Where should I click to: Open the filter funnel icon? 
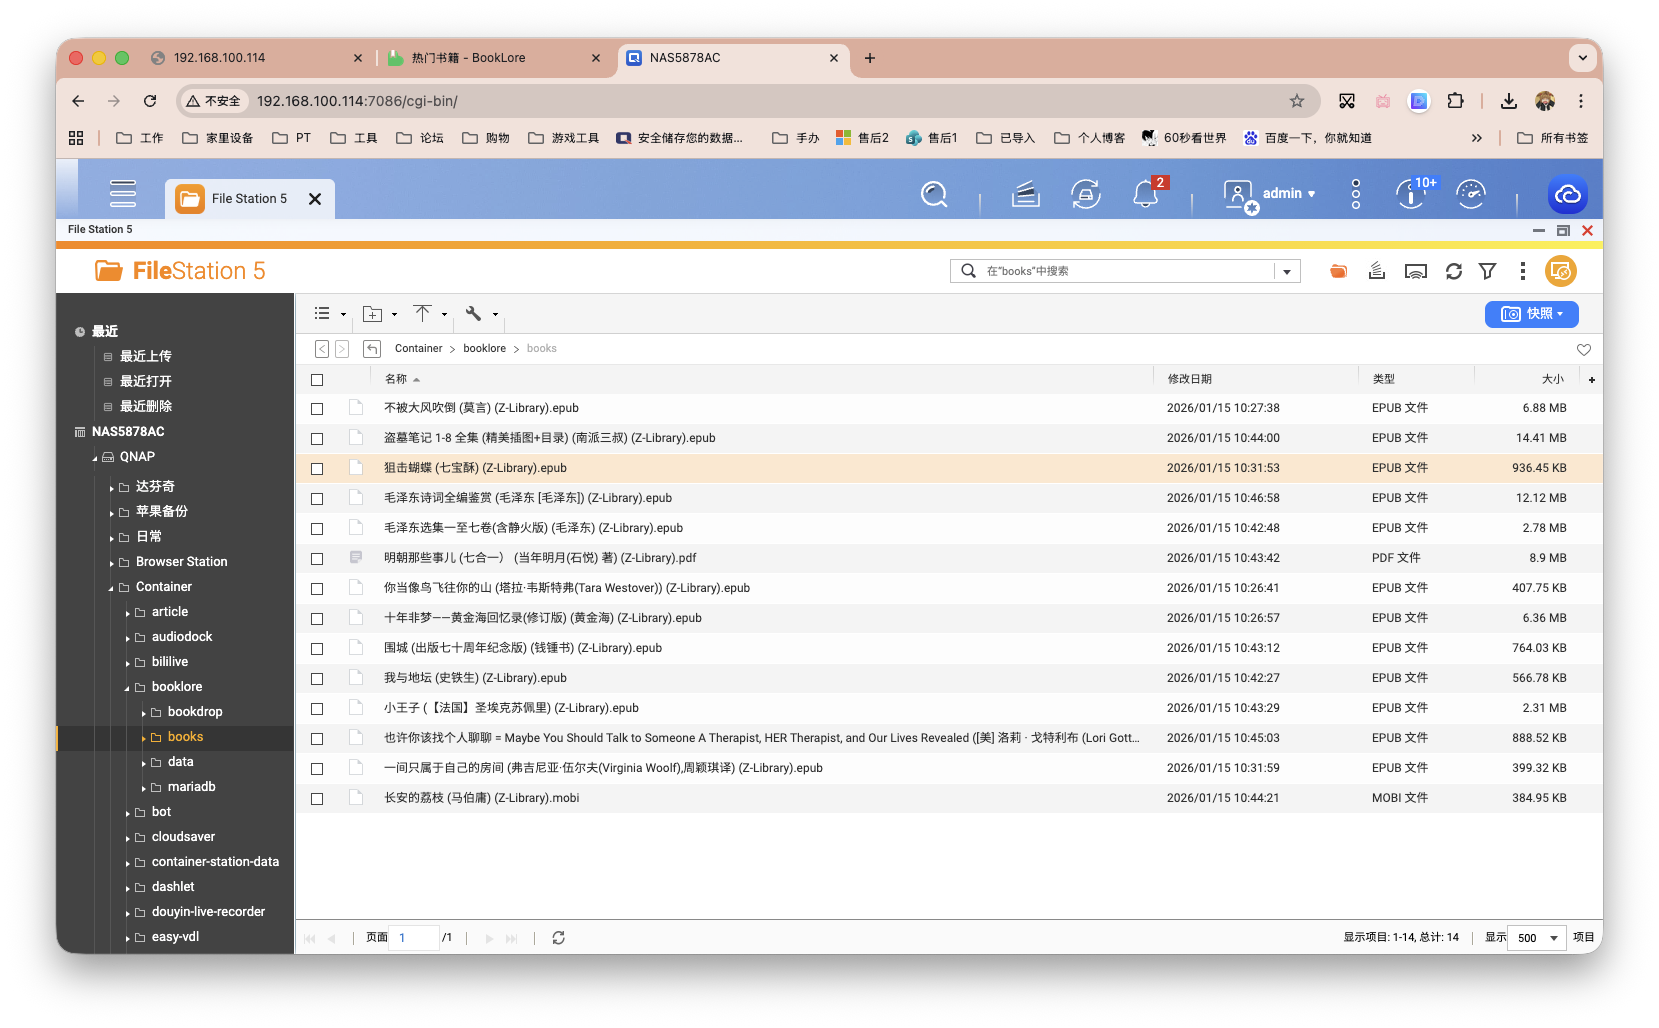(x=1487, y=271)
